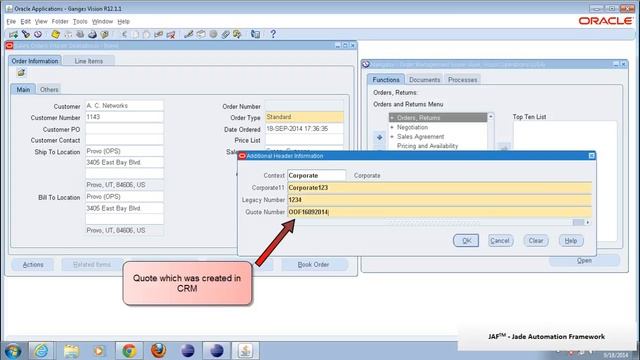Click the yellow Save toolbar icon

pos(56,34)
